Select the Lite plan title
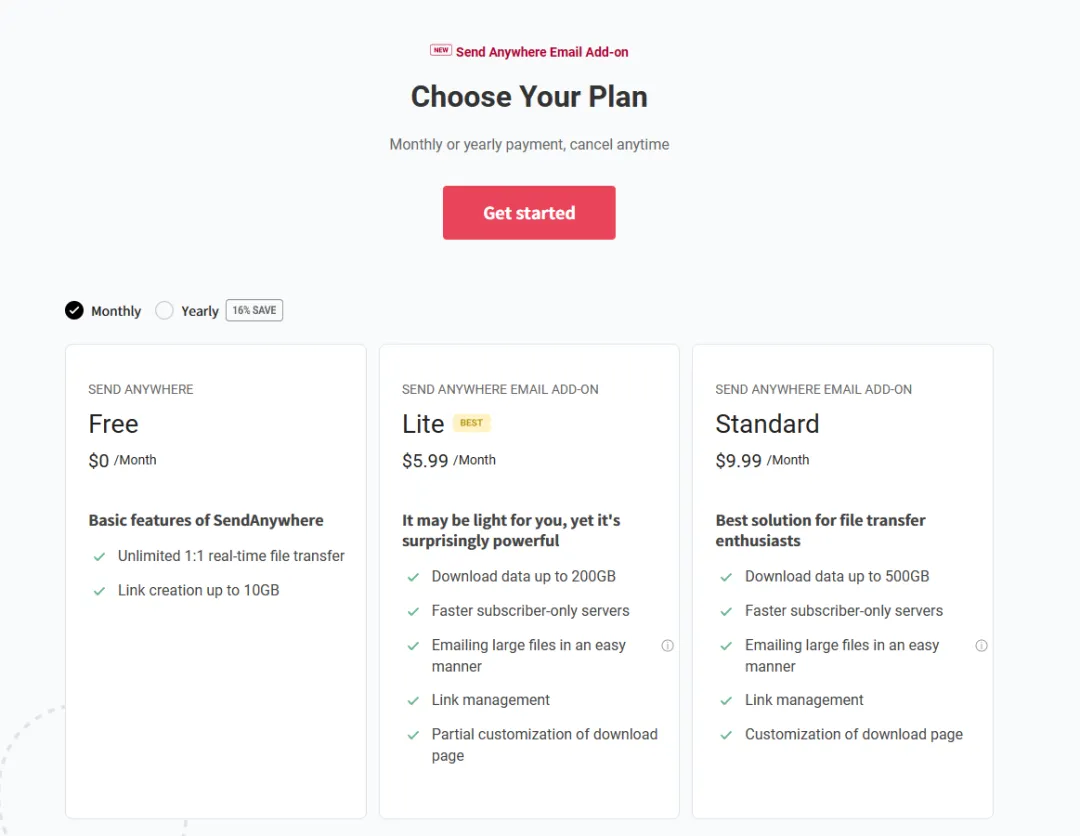This screenshot has height=836, width=1080. pyautogui.click(x=423, y=424)
